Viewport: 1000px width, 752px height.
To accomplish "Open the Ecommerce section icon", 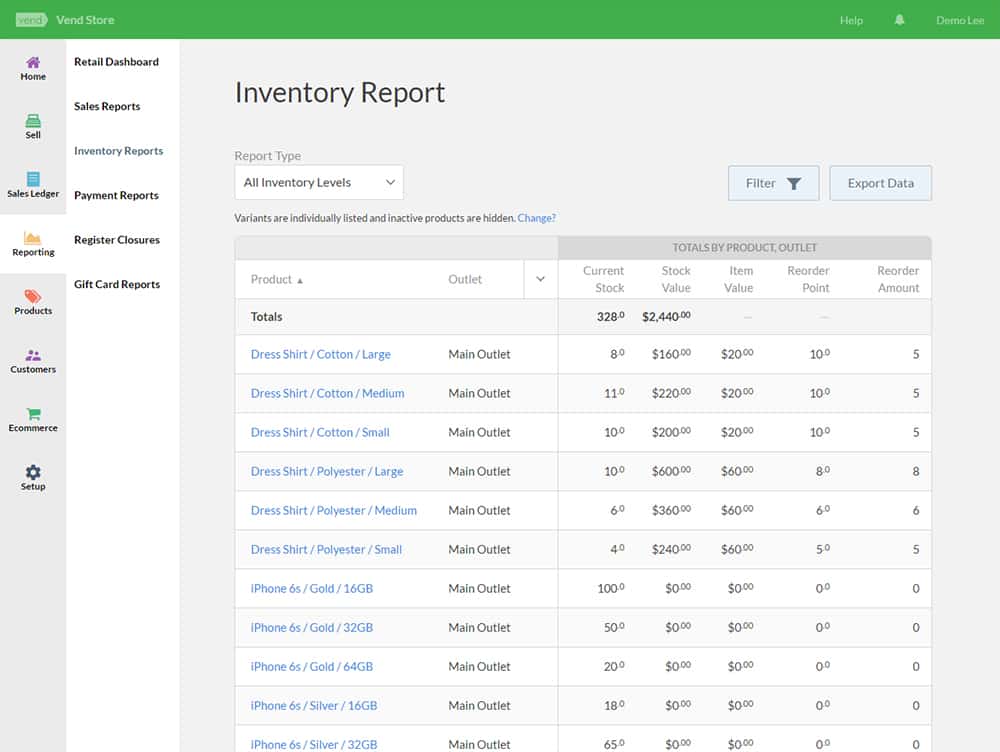I will pyautogui.click(x=33, y=420).
